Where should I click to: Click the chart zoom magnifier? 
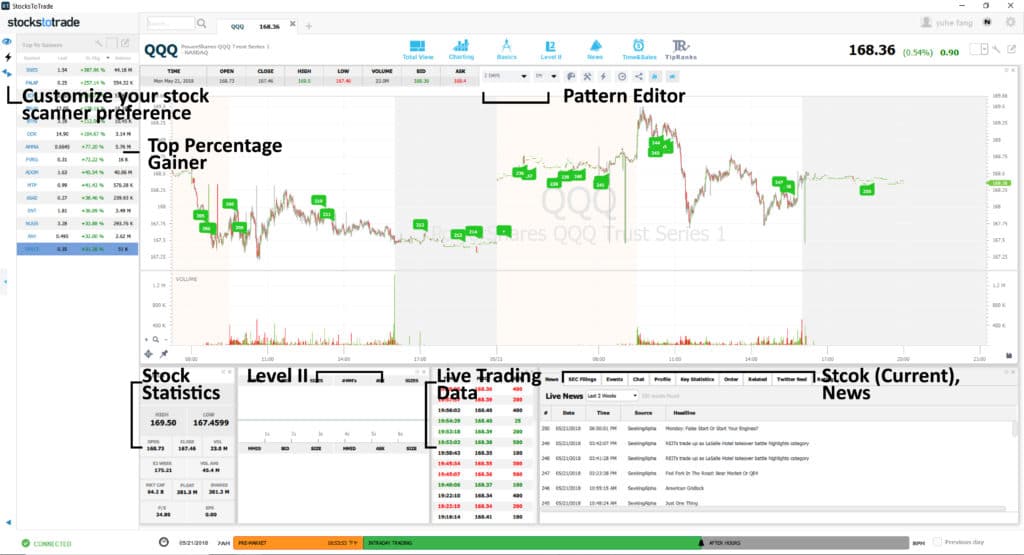click(x=155, y=340)
